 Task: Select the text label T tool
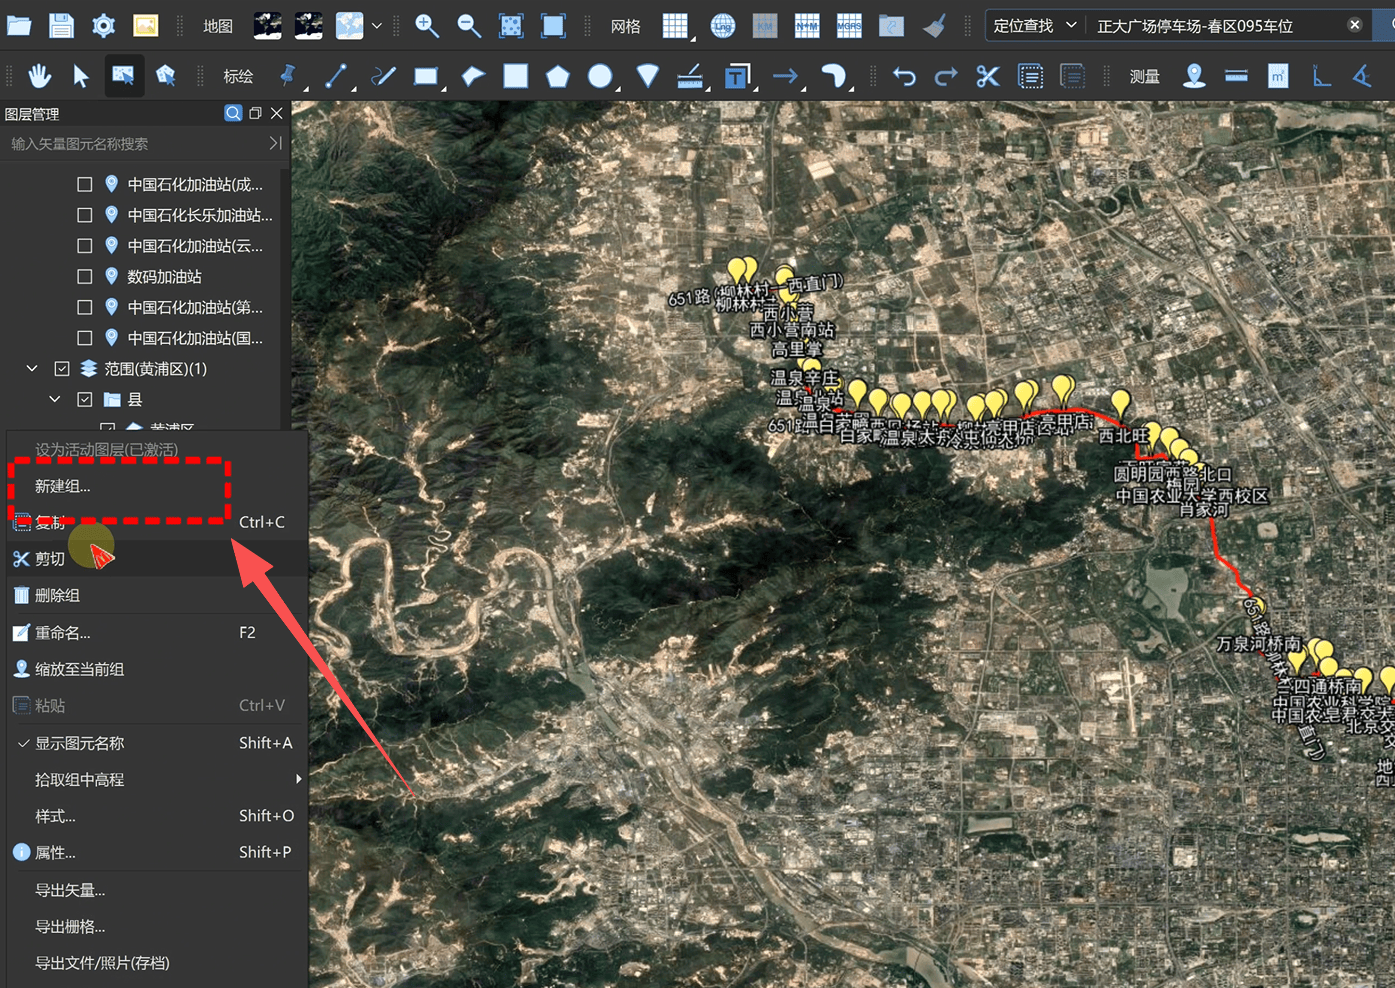[x=737, y=76]
